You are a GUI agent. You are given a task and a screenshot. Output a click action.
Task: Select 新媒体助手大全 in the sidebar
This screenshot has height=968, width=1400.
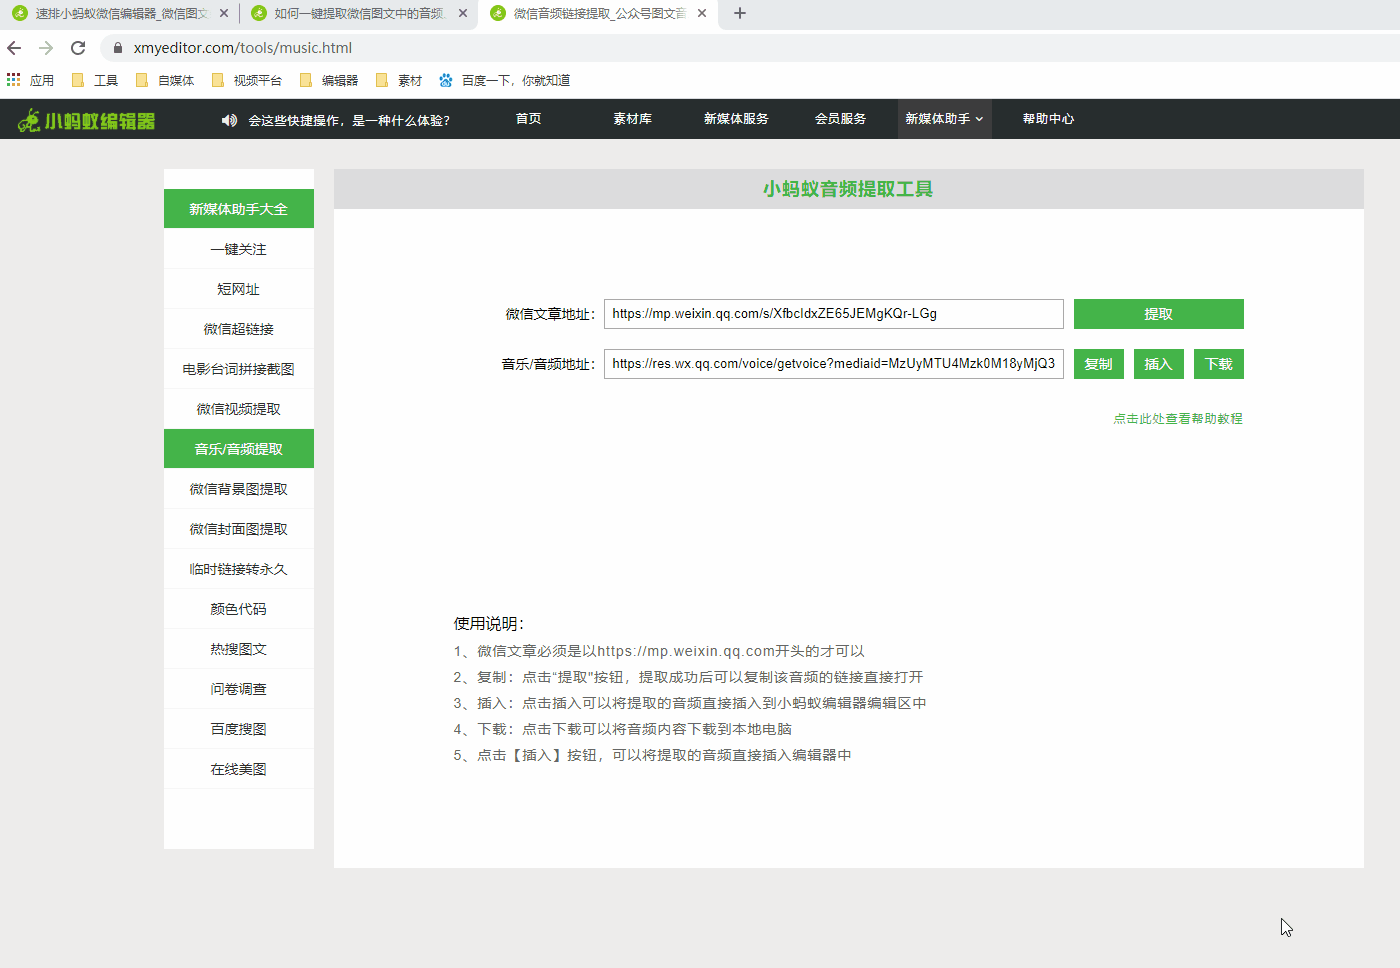tap(238, 209)
